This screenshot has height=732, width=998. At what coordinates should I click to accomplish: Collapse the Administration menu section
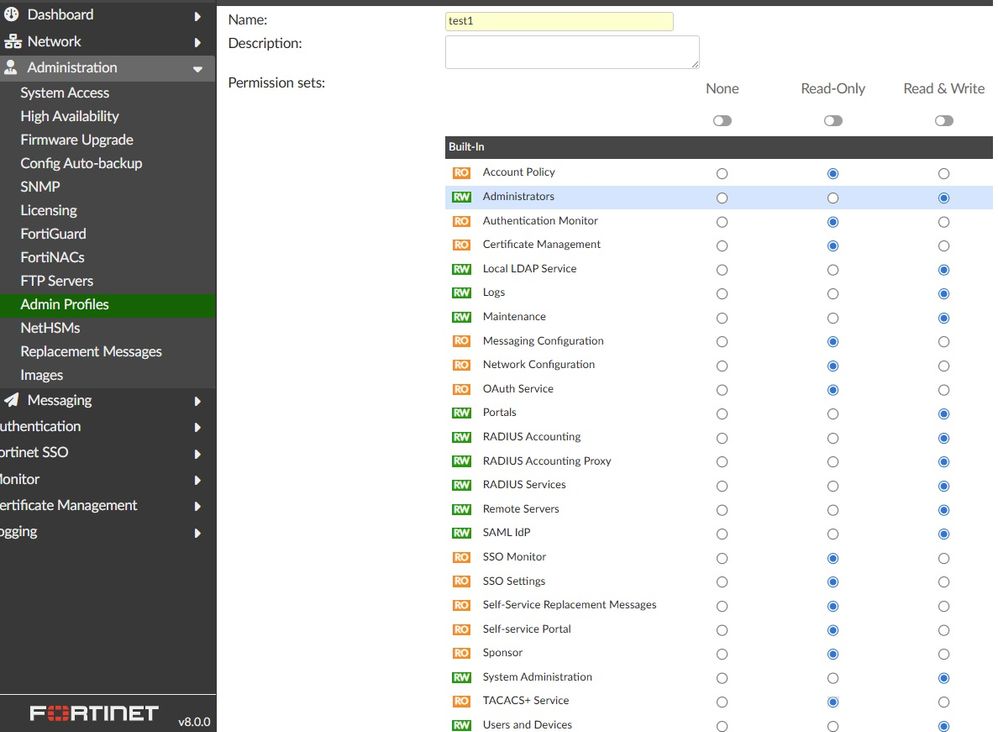point(197,69)
